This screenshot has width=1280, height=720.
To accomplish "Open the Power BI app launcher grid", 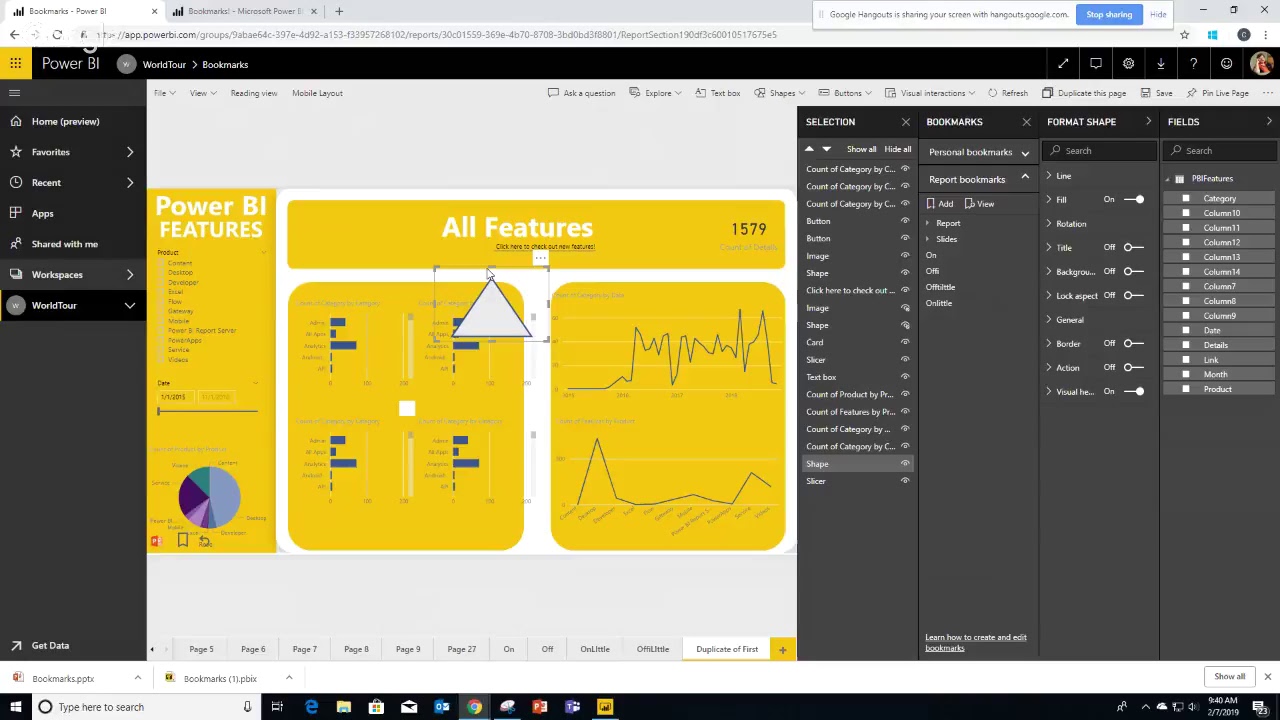I will [16, 64].
